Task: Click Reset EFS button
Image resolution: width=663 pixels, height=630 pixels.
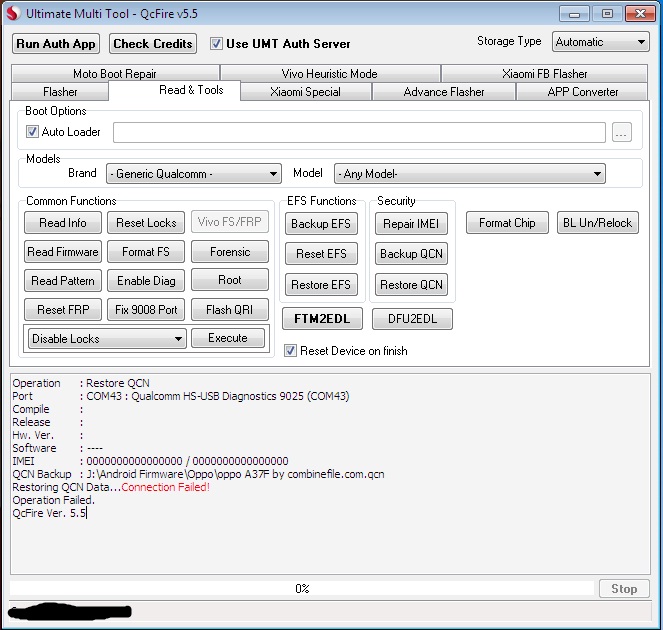Action: (321, 253)
